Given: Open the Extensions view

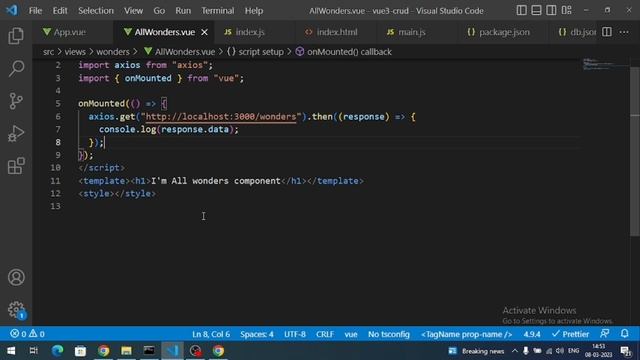Looking at the screenshot, I should [x=16, y=166].
